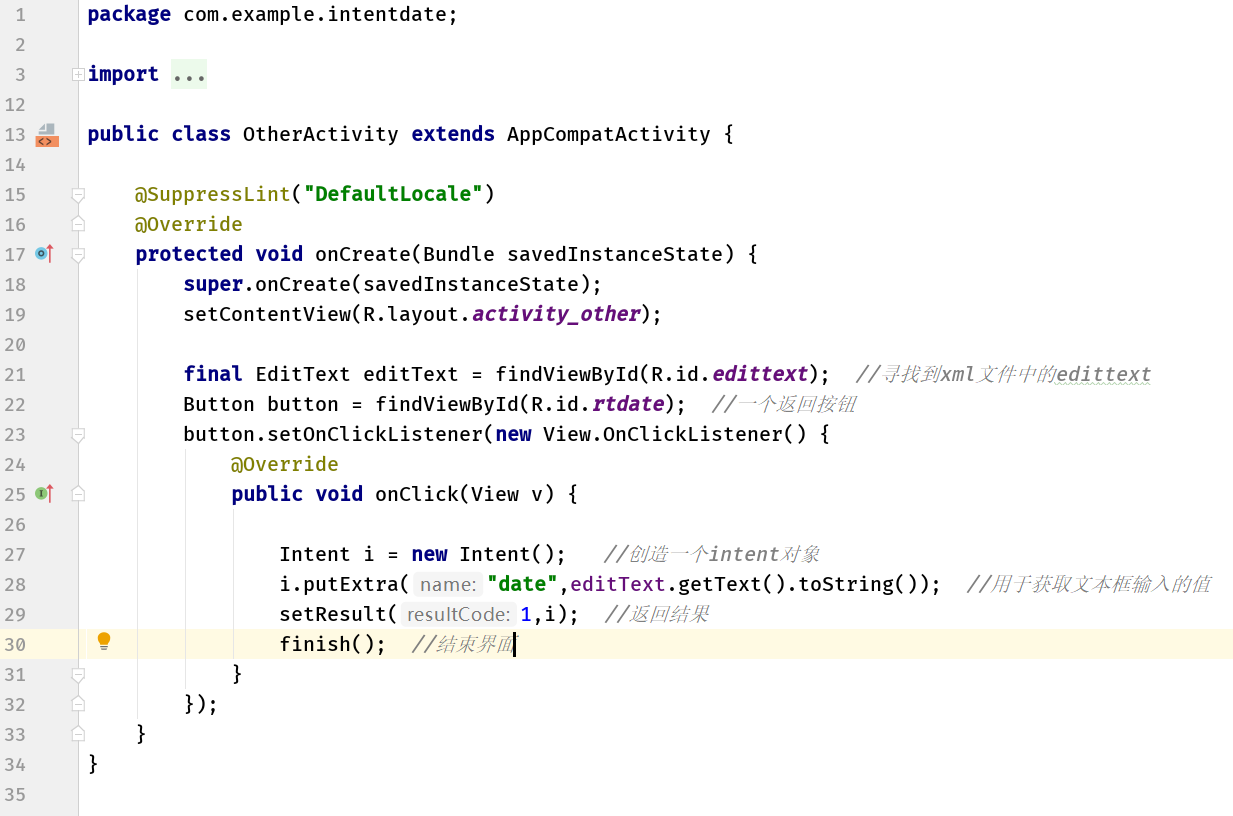1233x816 pixels.
Task: Click line number 35 in the gutter
Action: [x=15, y=794]
